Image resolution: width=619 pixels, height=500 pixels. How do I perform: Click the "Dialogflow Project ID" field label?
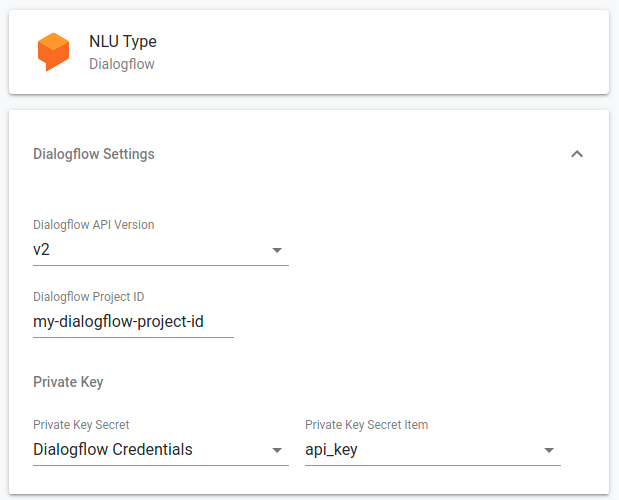click(89, 297)
